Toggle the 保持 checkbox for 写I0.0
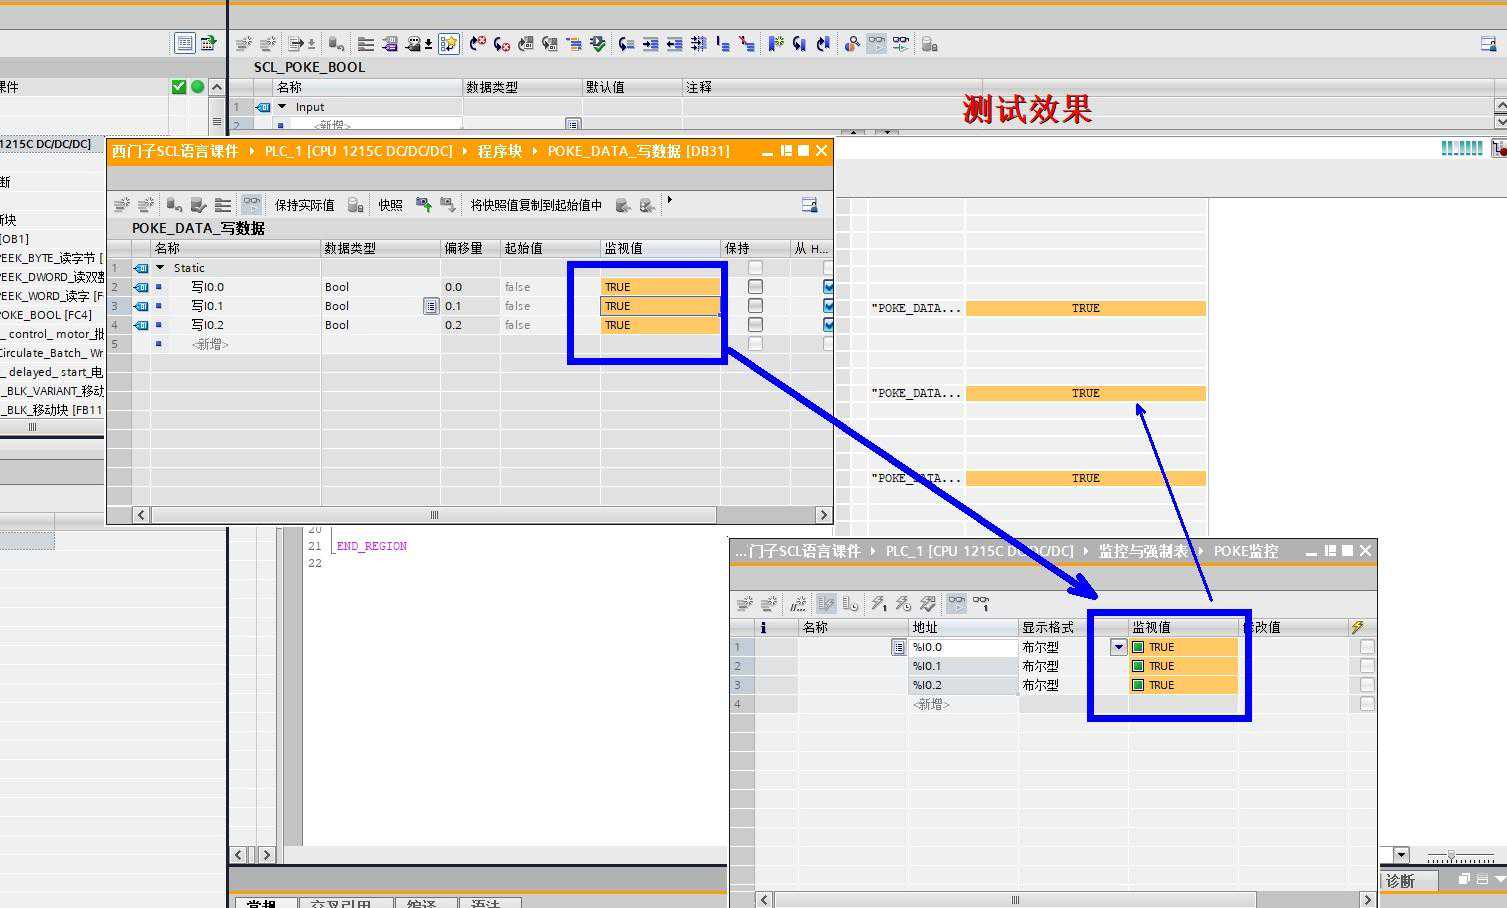This screenshot has width=1507, height=908. pyautogui.click(x=755, y=287)
